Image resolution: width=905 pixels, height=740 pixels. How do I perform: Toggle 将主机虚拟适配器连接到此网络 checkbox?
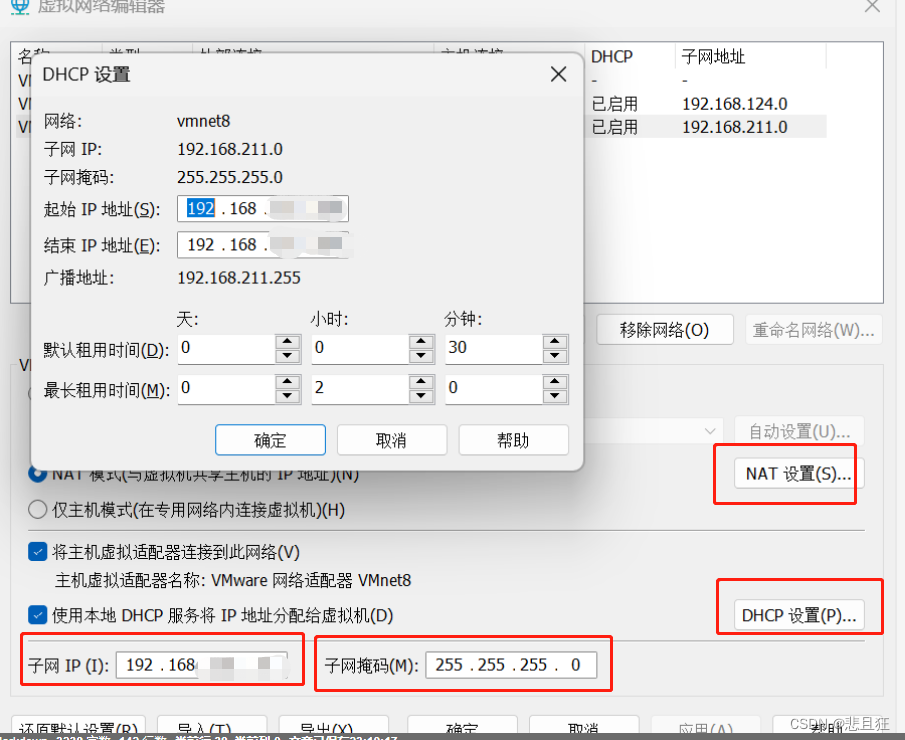pyautogui.click(x=38, y=552)
